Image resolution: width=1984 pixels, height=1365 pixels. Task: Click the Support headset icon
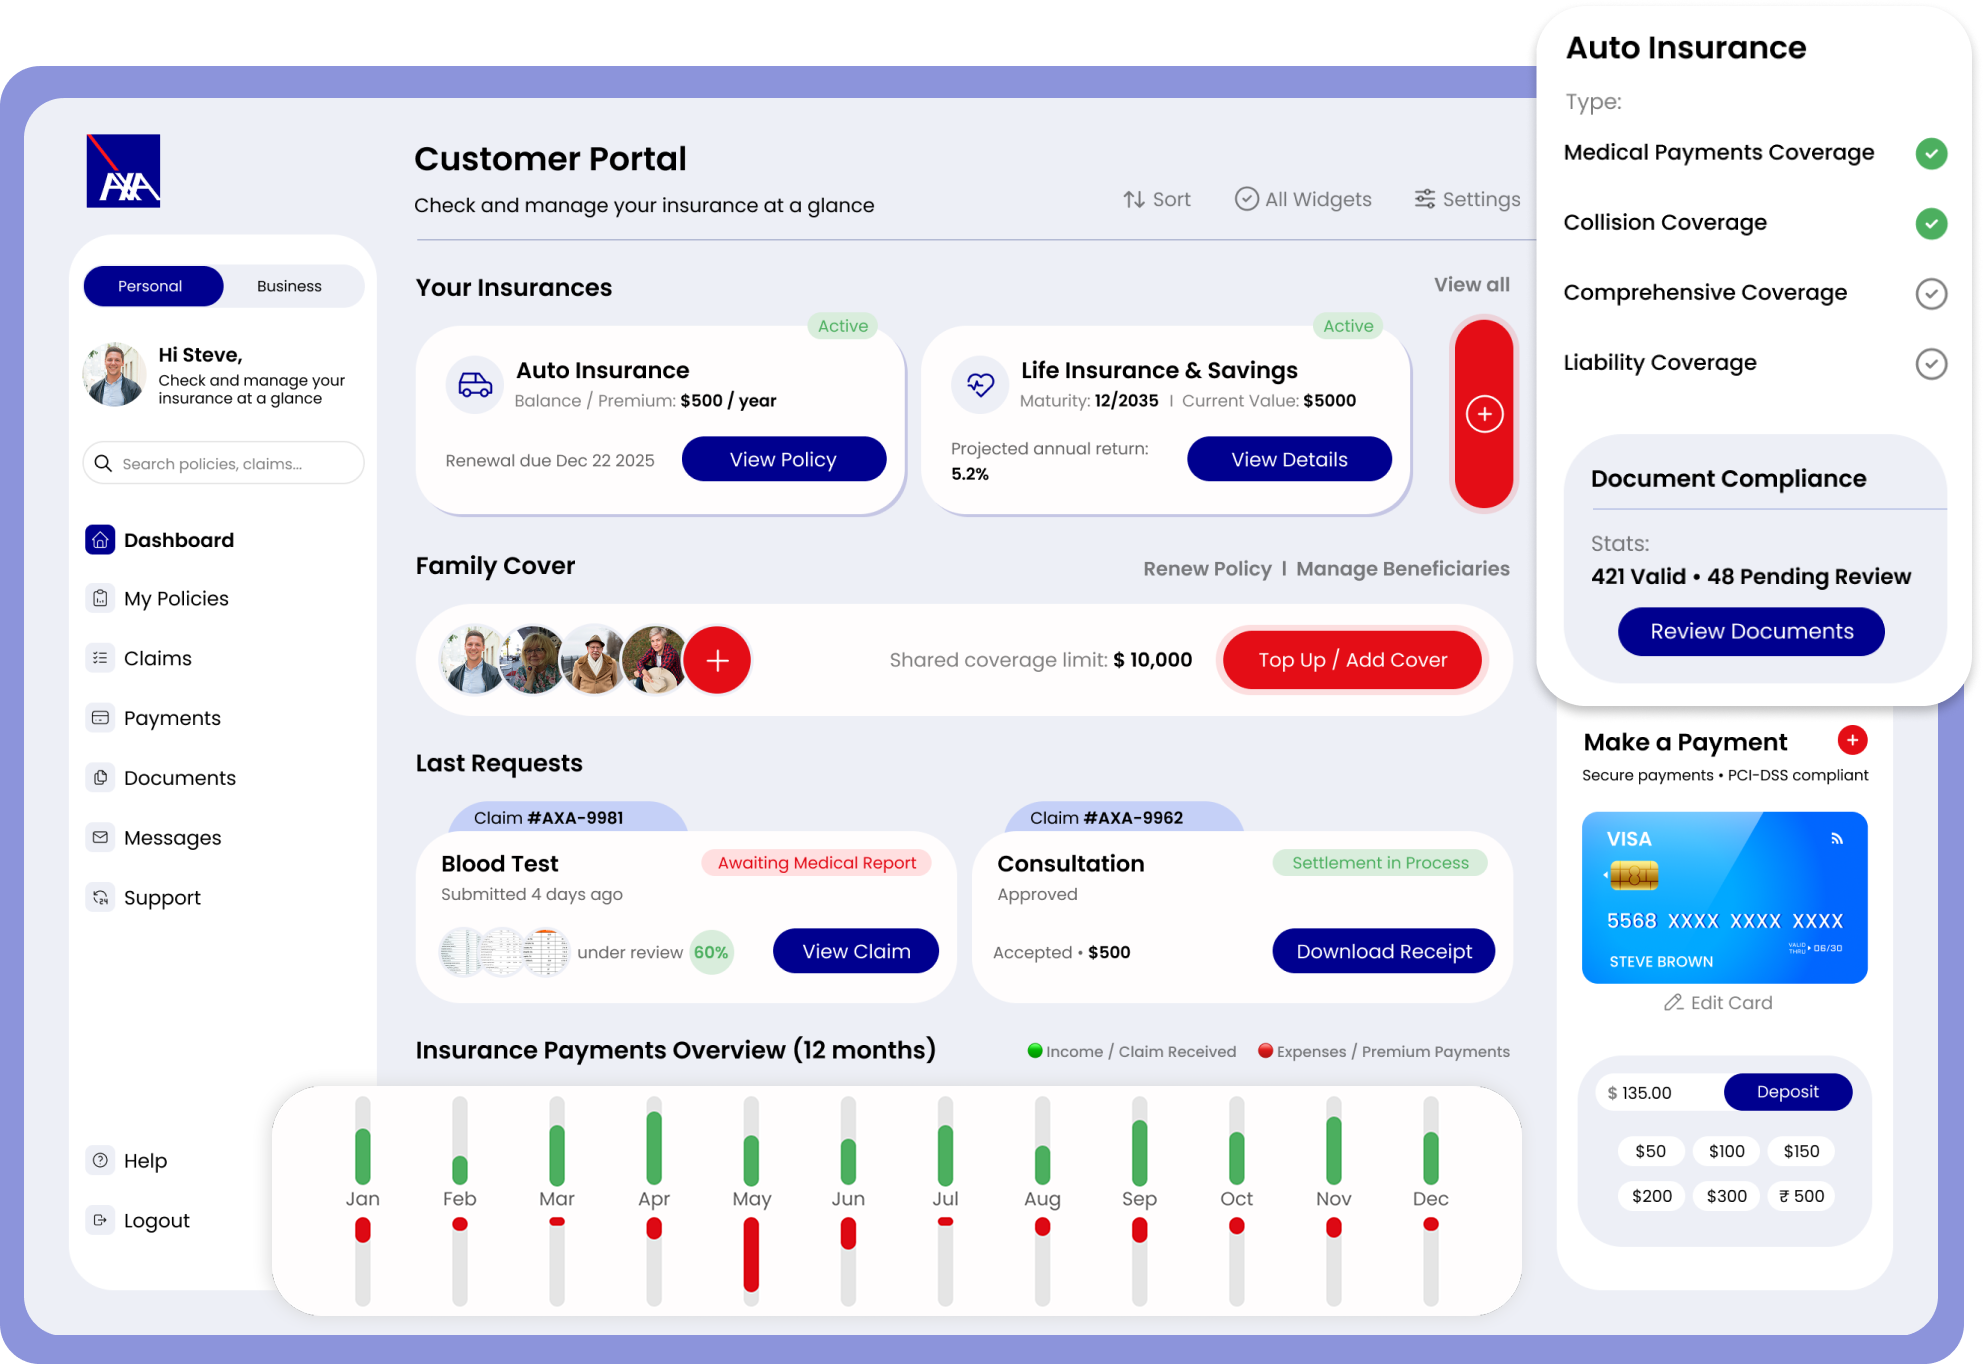pyautogui.click(x=100, y=898)
